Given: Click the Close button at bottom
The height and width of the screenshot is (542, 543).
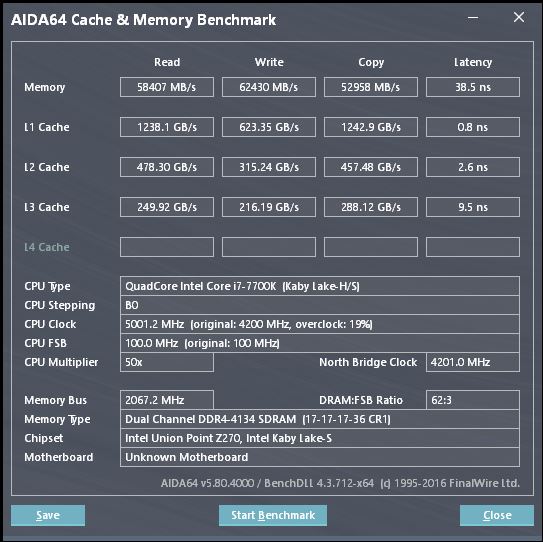Looking at the screenshot, I should (x=497, y=515).
